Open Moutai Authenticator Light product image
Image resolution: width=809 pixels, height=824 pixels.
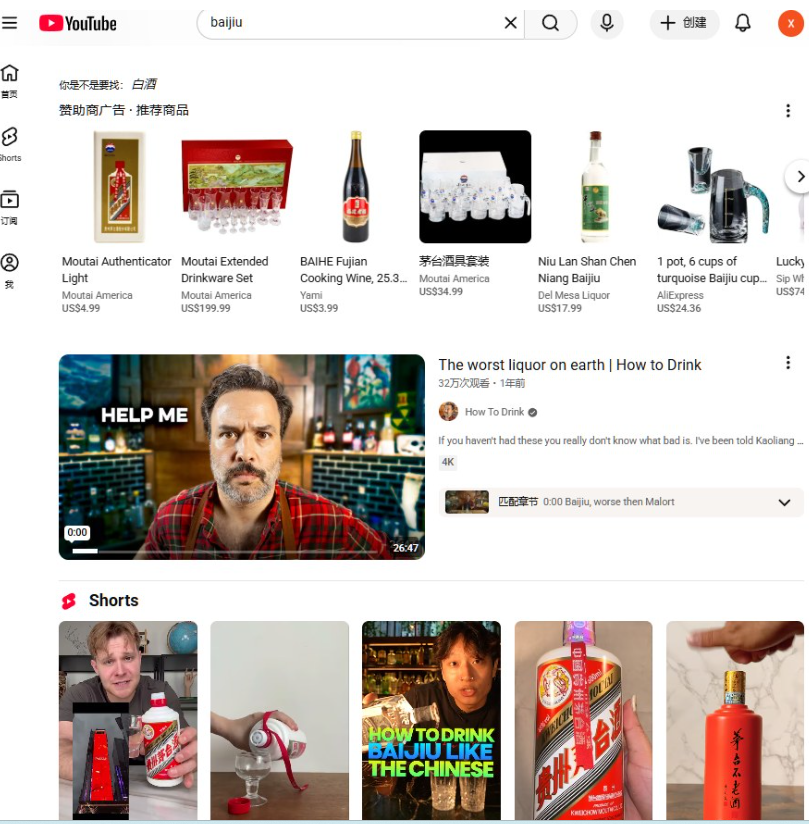[x=118, y=187]
